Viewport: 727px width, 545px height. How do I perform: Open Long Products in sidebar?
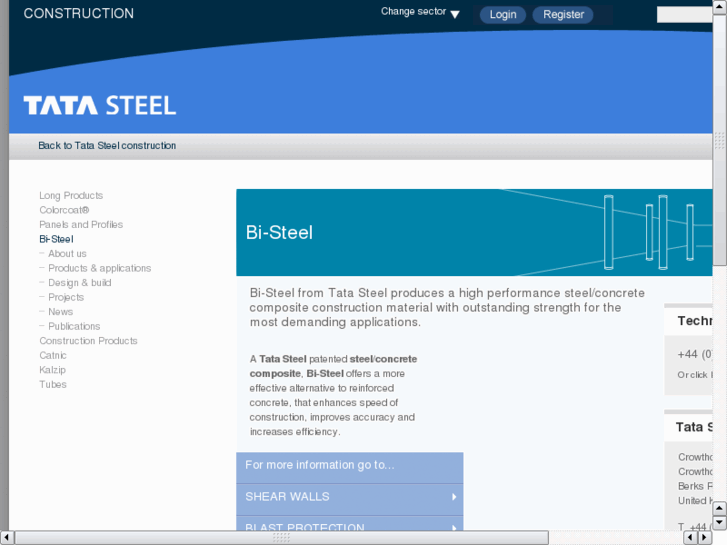tap(71, 195)
